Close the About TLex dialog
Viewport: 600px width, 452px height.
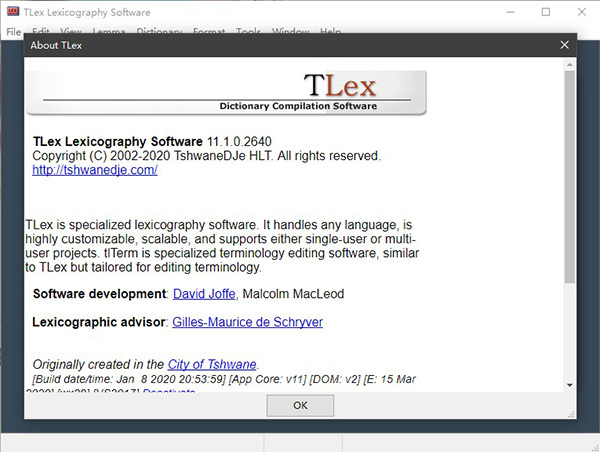click(x=564, y=45)
